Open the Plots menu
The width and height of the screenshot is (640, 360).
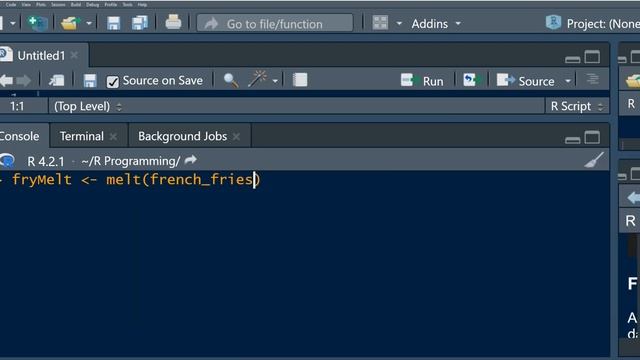tap(41, 4)
